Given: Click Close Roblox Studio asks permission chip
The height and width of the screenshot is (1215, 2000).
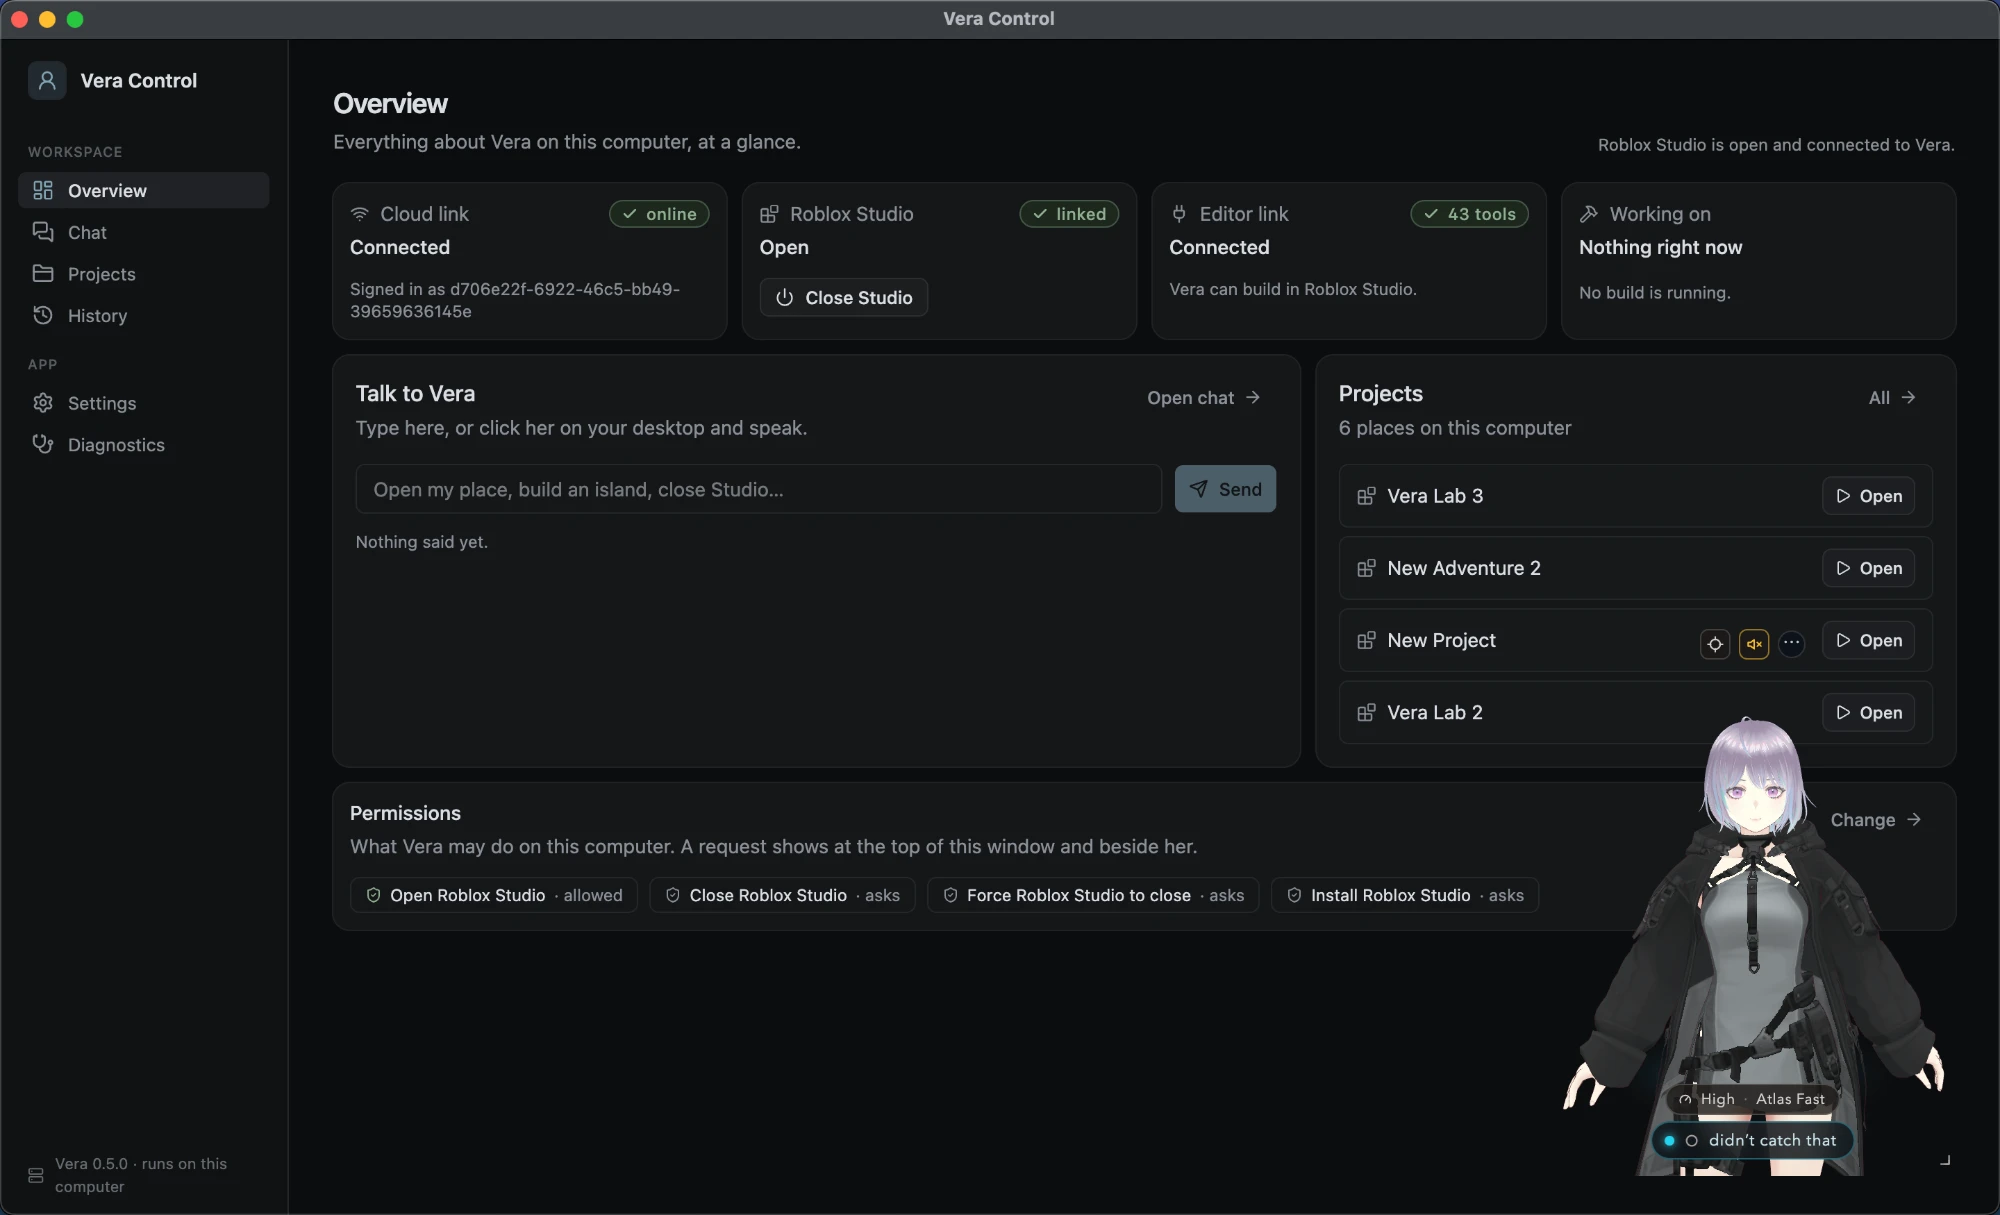Looking at the screenshot, I should pos(782,895).
